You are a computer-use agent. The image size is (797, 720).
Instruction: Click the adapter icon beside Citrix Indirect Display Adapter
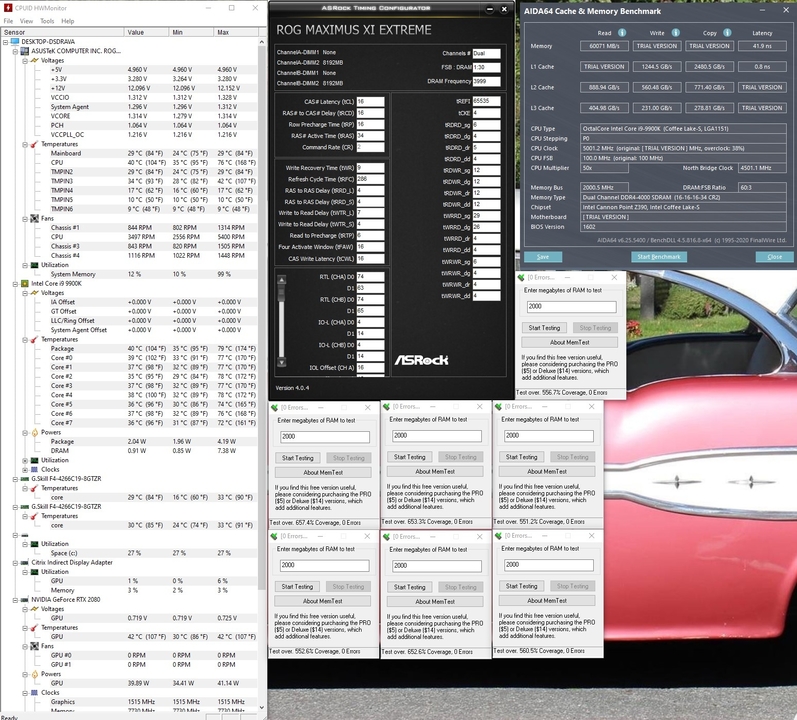(x=24, y=562)
